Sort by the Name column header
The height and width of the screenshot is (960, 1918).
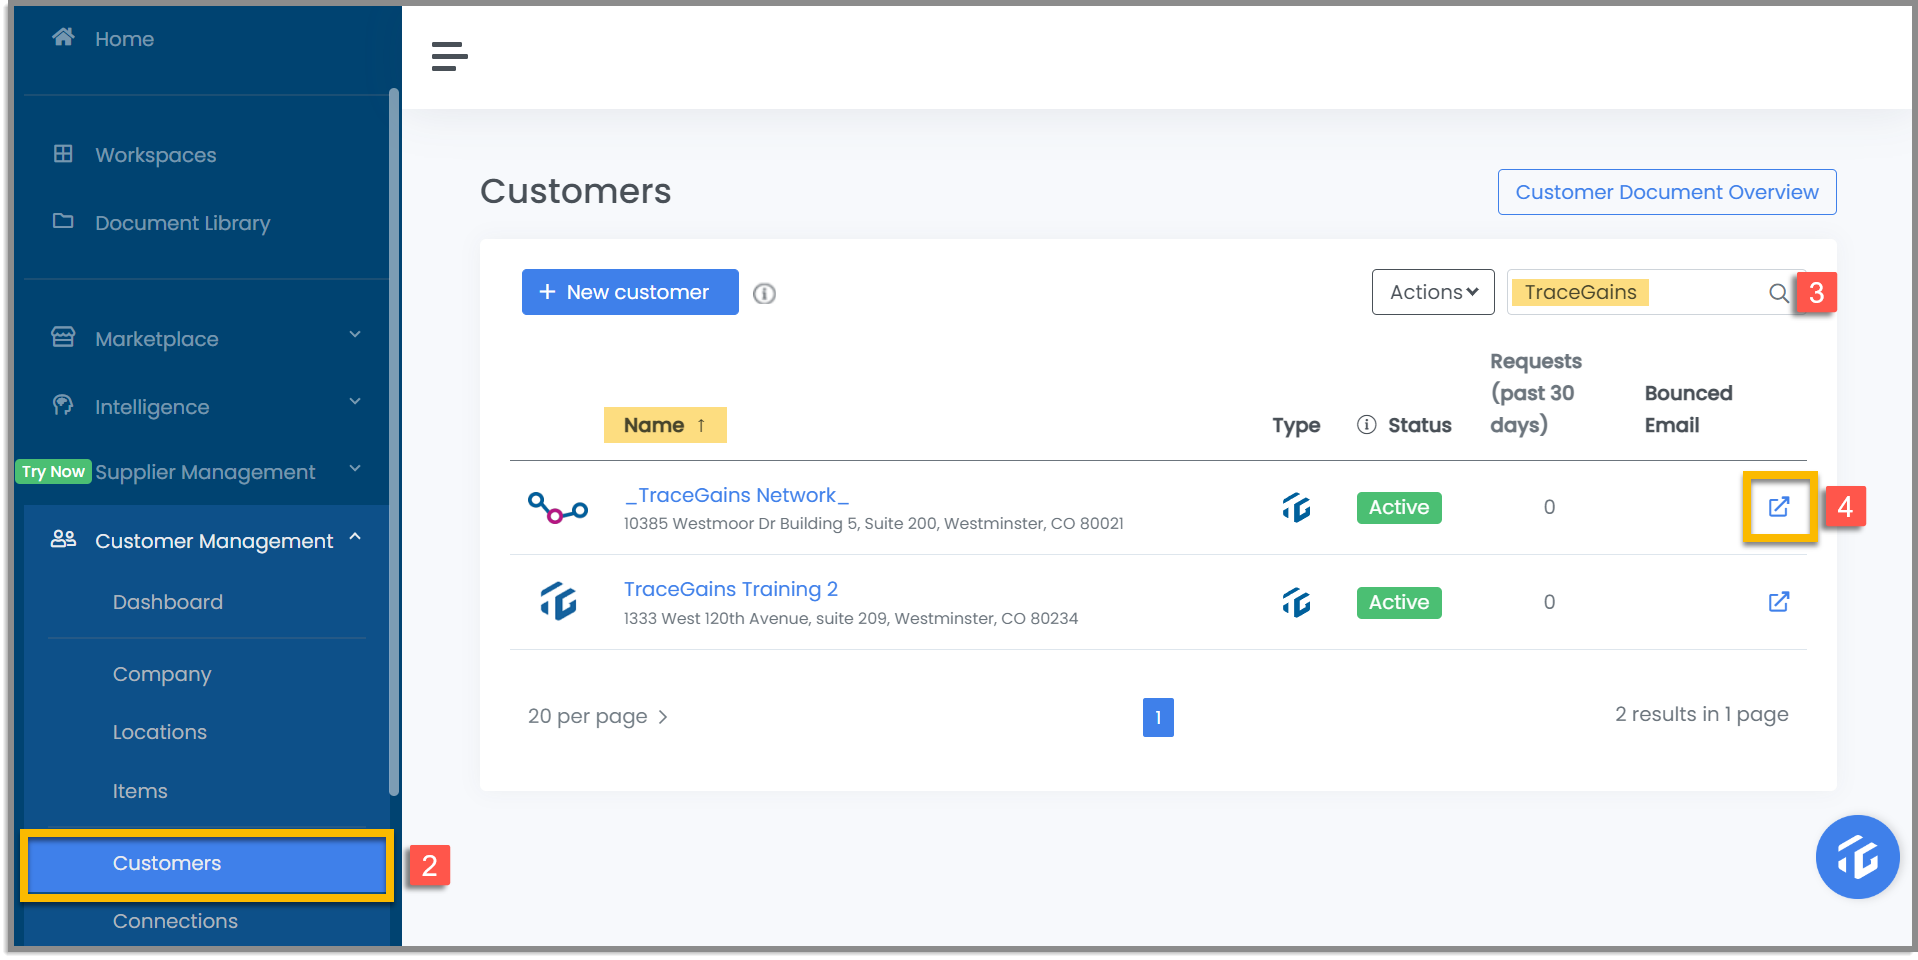(x=665, y=425)
